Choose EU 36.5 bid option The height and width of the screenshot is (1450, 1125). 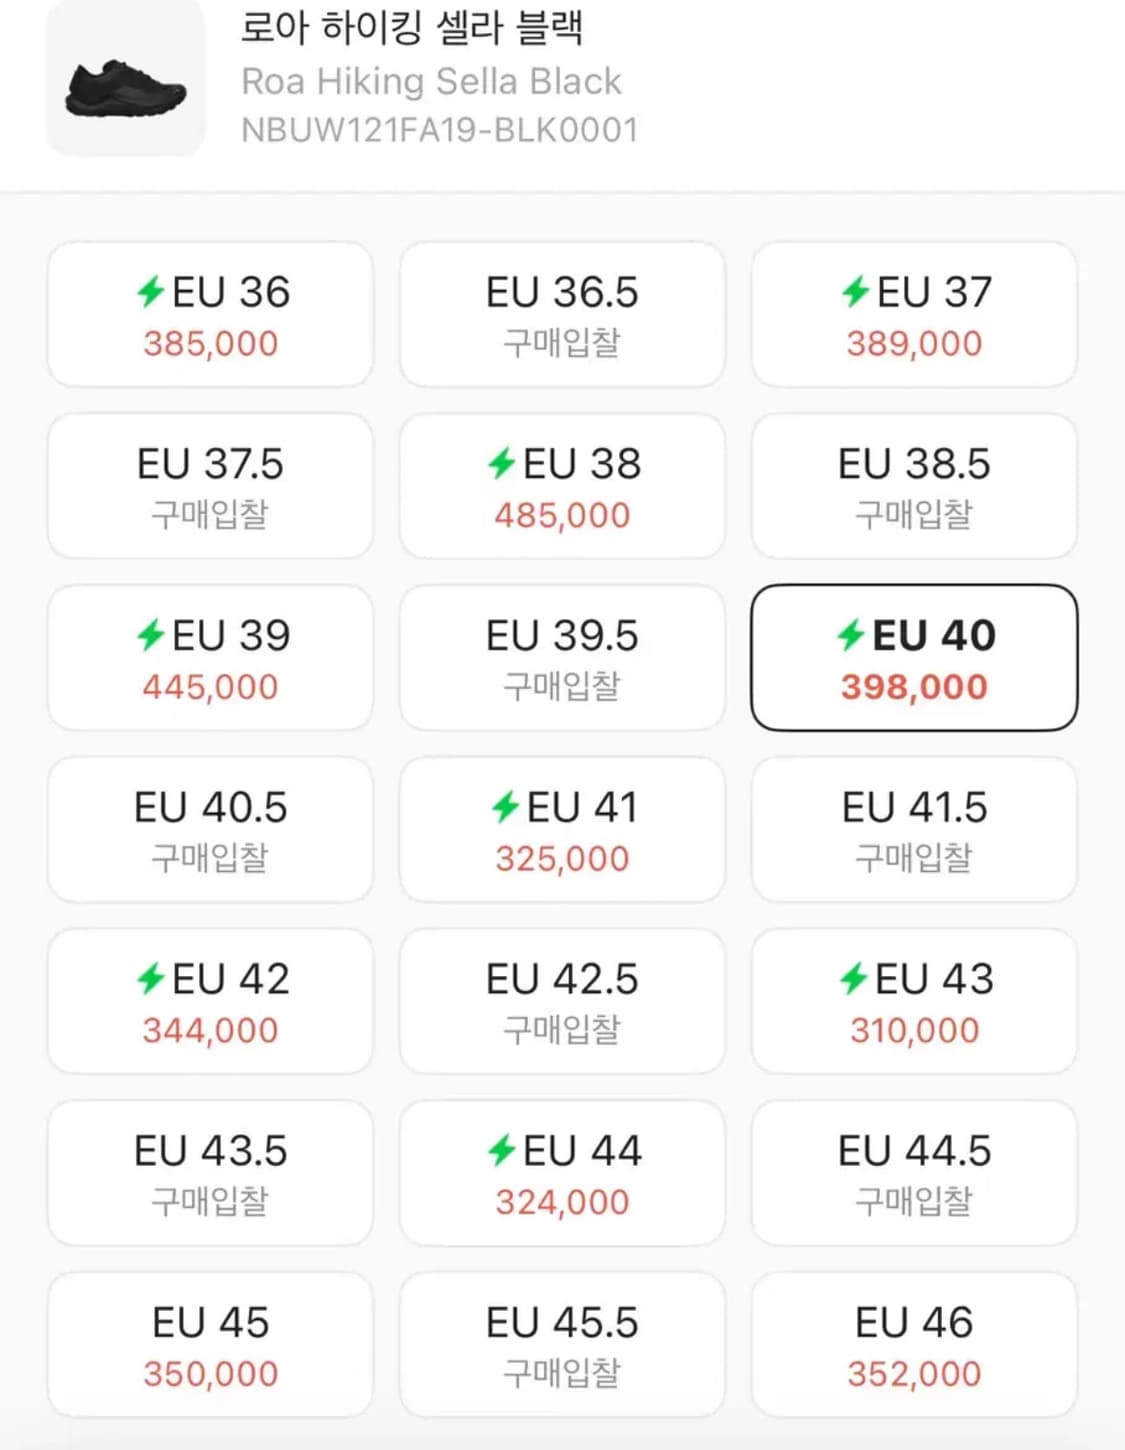click(x=562, y=315)
